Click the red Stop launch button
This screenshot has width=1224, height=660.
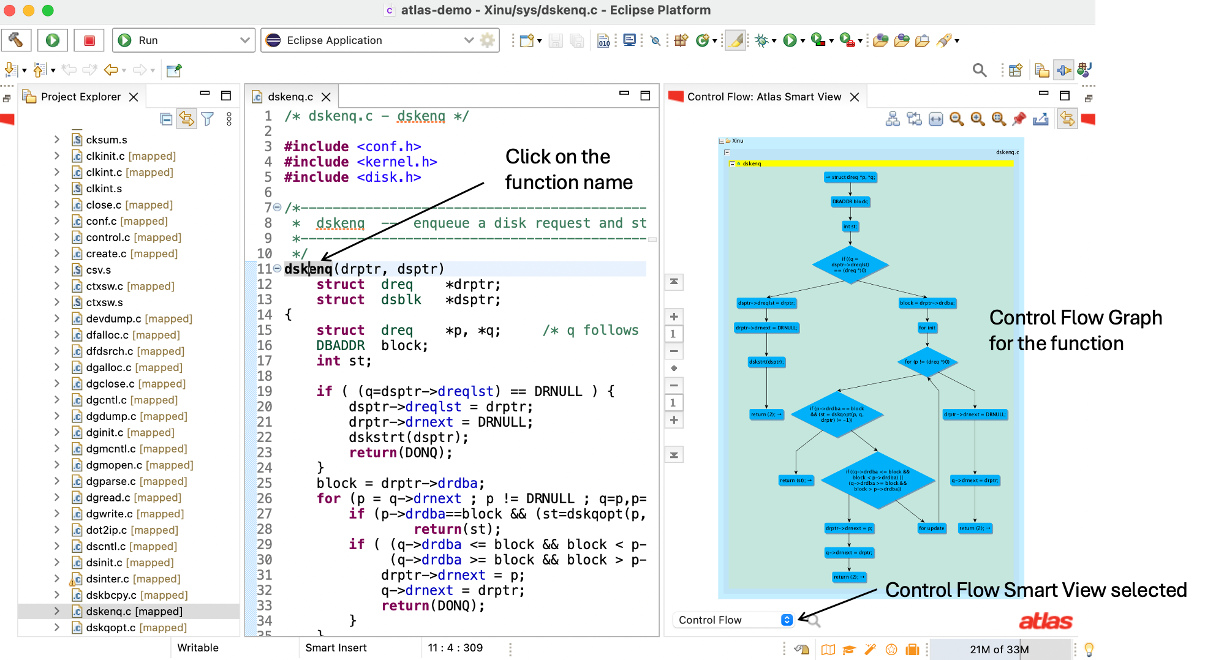(90, 40)
